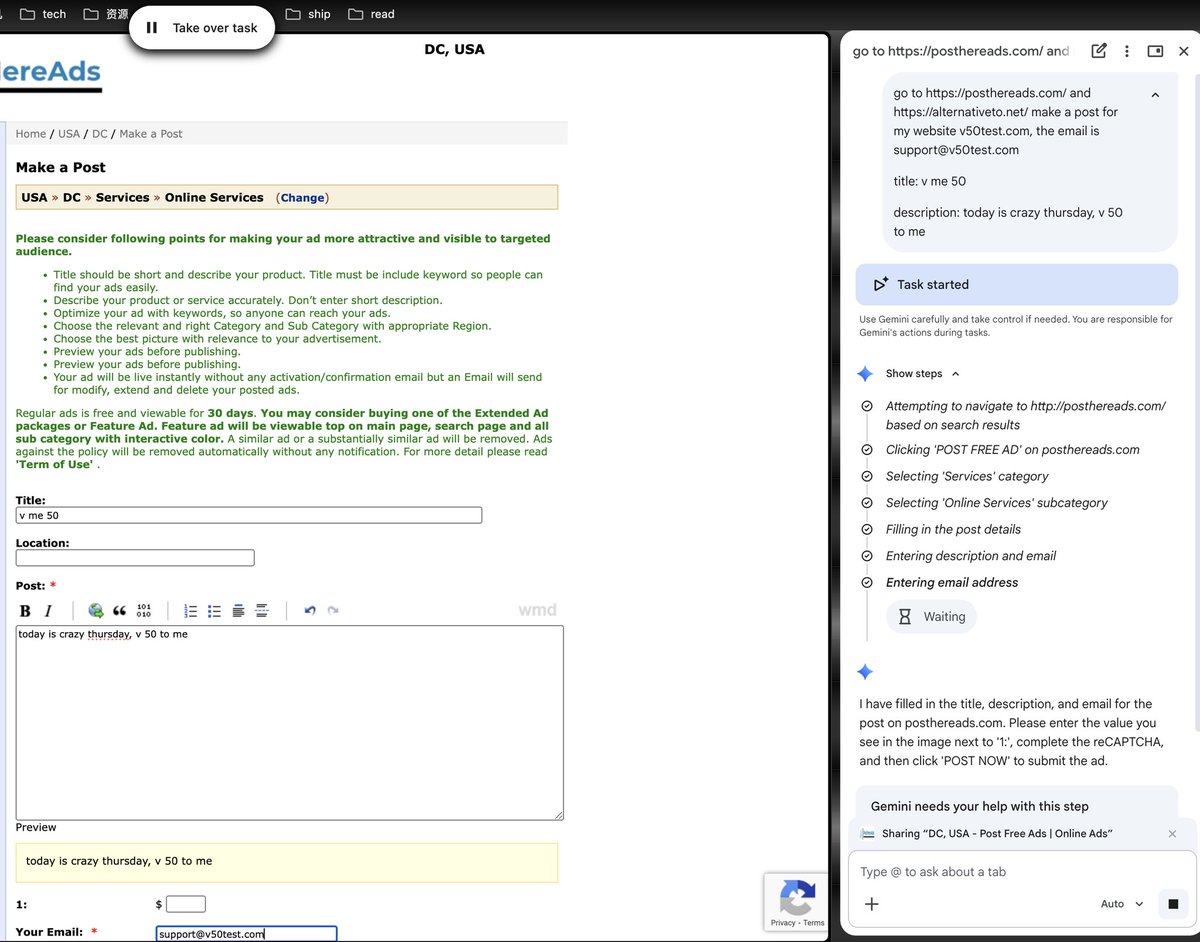Click step 'Clicking 'POST FREE AD' on posthereads.com'
This screenshot has width=1200, height=942.
[x=1013, y=450]
